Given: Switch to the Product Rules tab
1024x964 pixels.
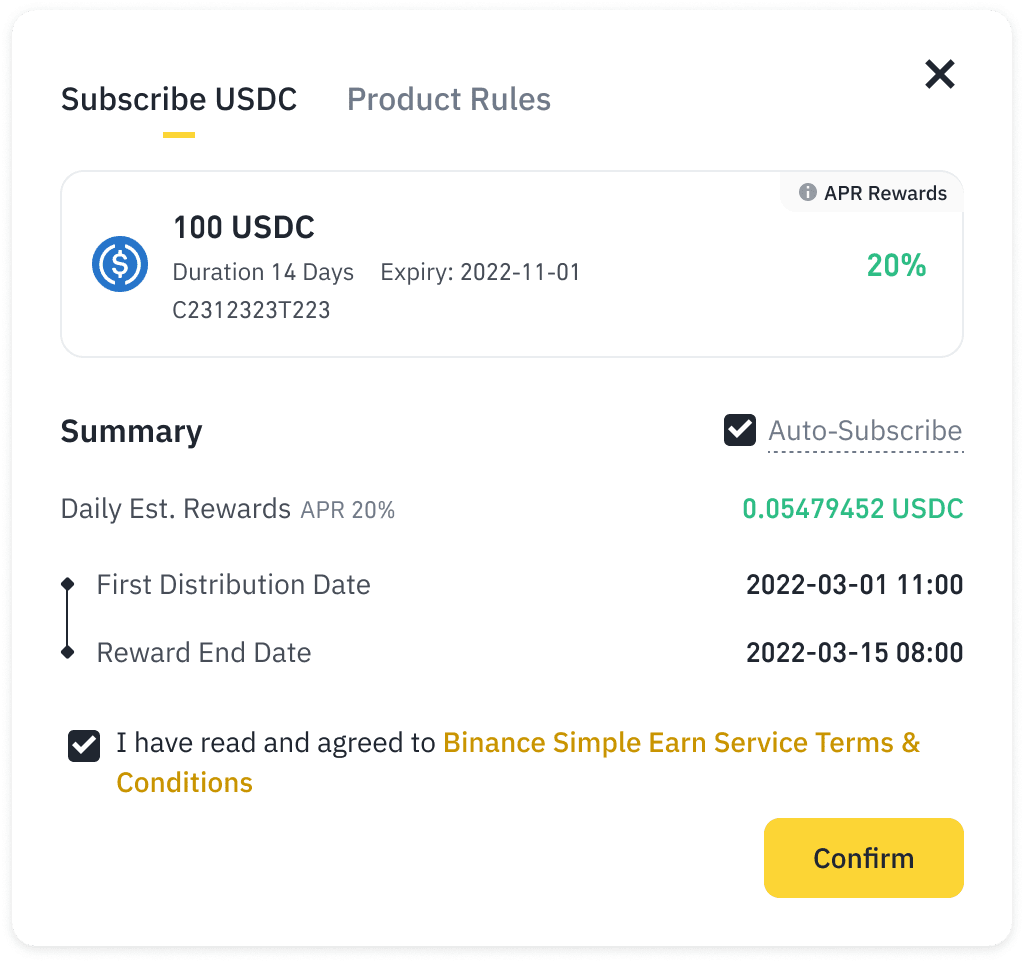Looking at the screenshot, I should click(x=448, y=100).
